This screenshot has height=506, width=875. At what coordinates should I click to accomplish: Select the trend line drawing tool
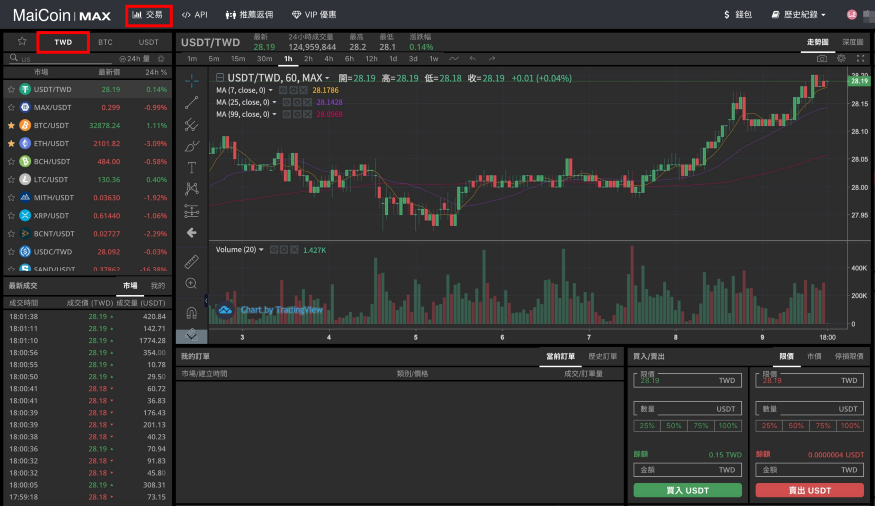pos(191,103)
